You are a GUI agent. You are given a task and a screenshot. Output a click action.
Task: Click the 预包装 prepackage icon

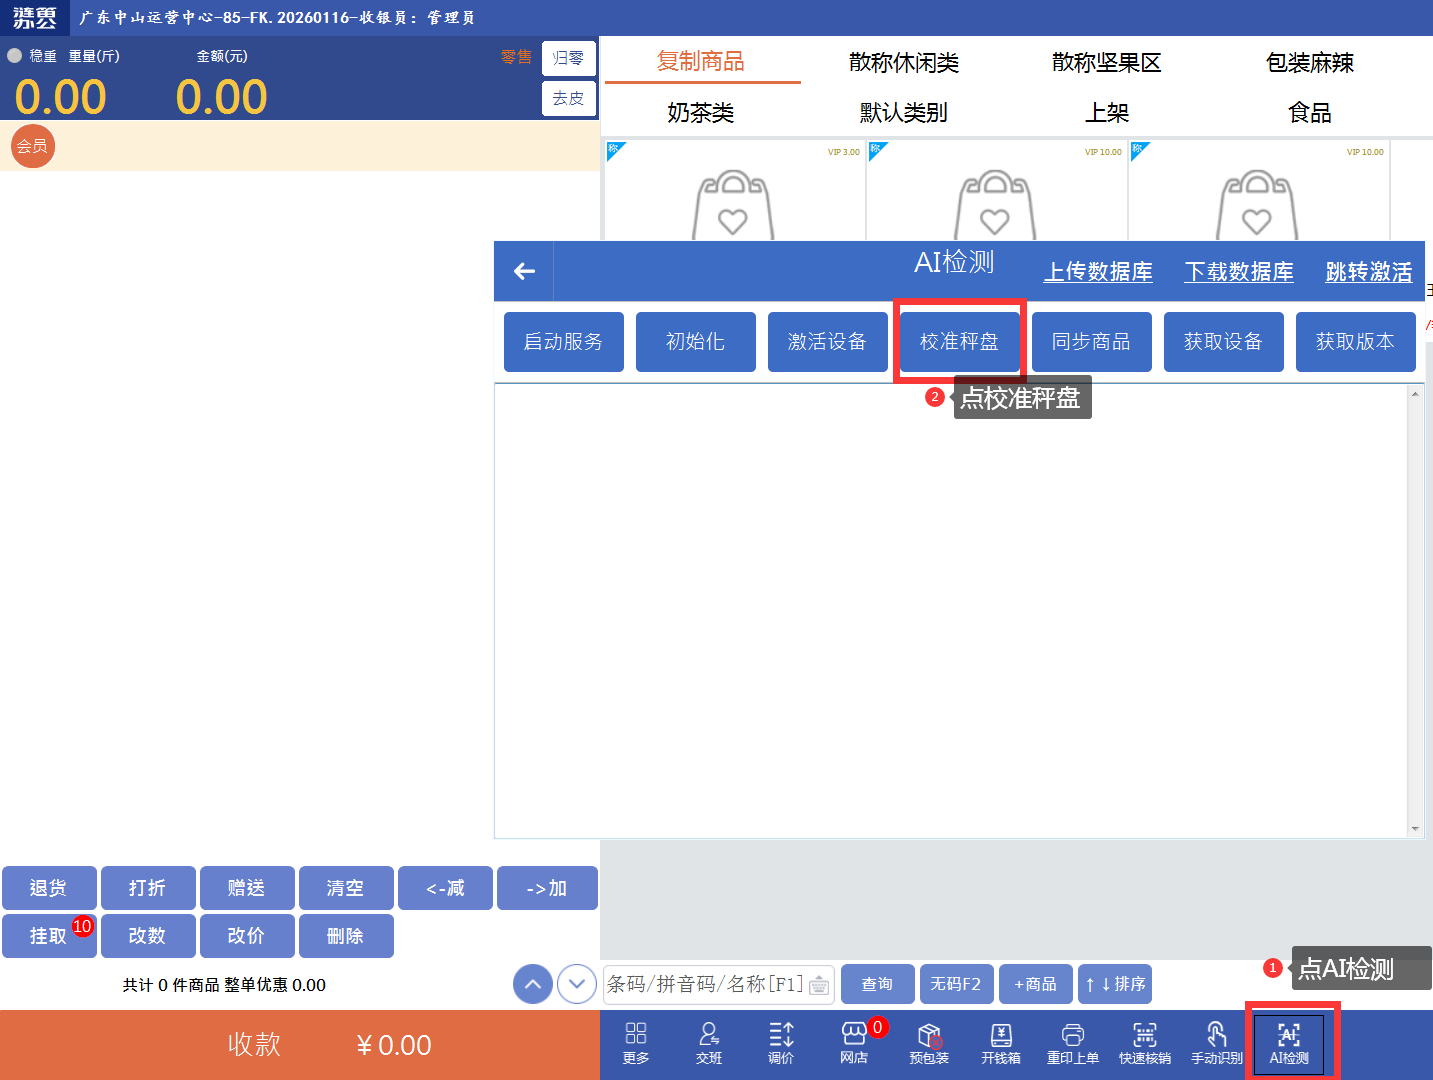coord(929,1043)
